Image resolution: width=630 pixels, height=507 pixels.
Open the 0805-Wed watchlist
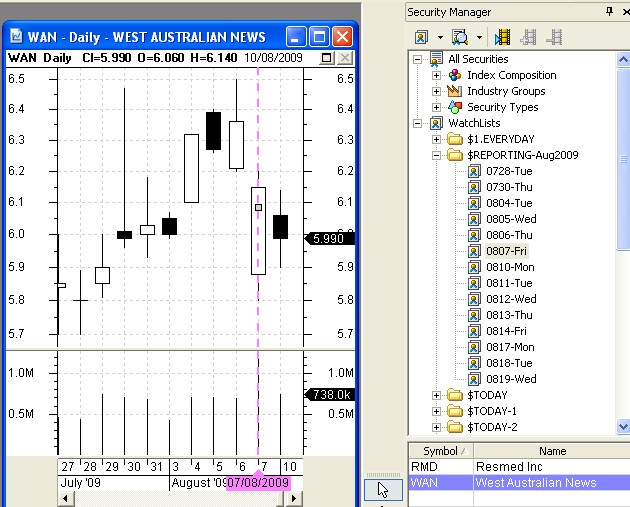pos(511,219)
